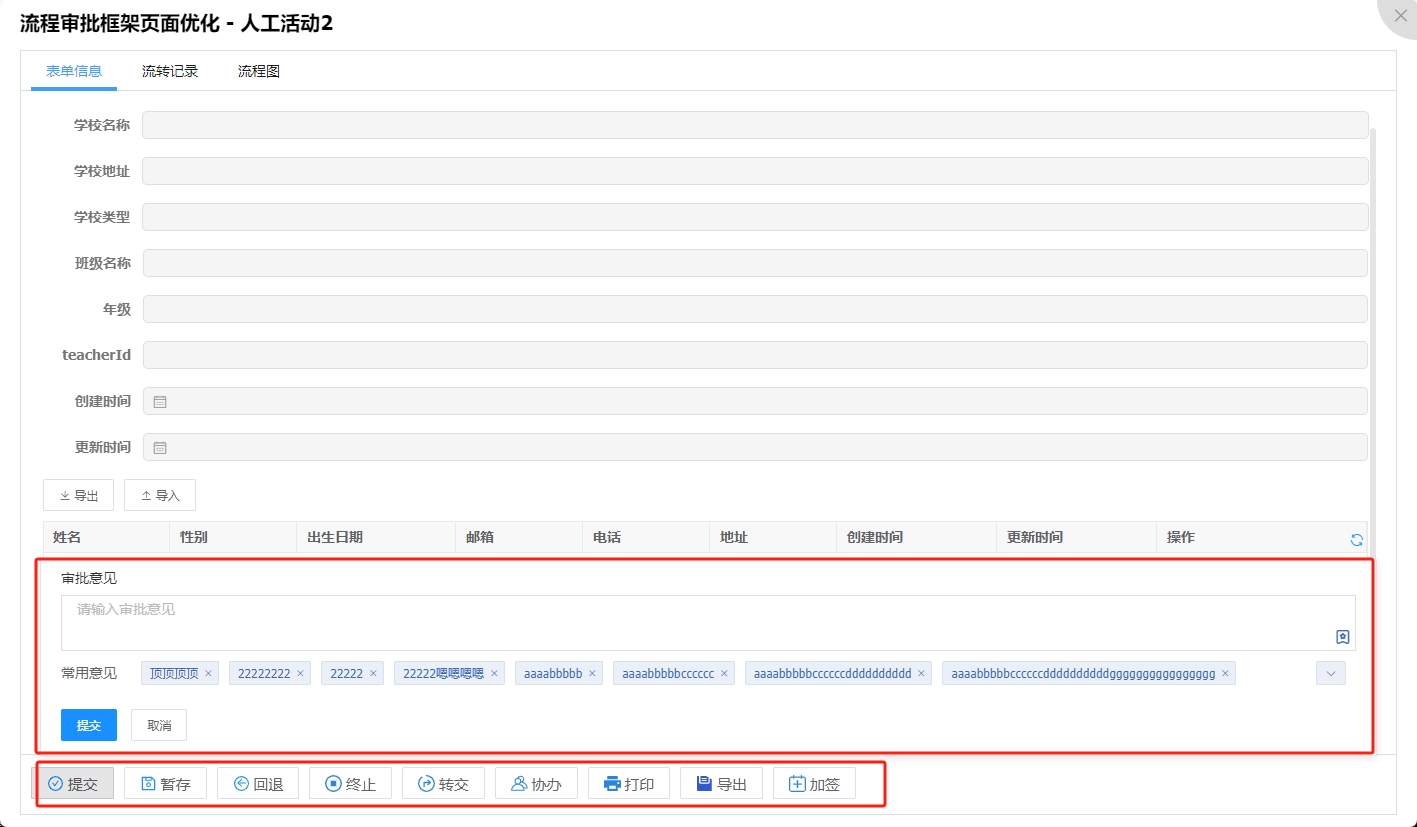The height and width of the screenshot is (827, 1417).
Task: Open the 流程图 tab
Action: click(258, 71)
